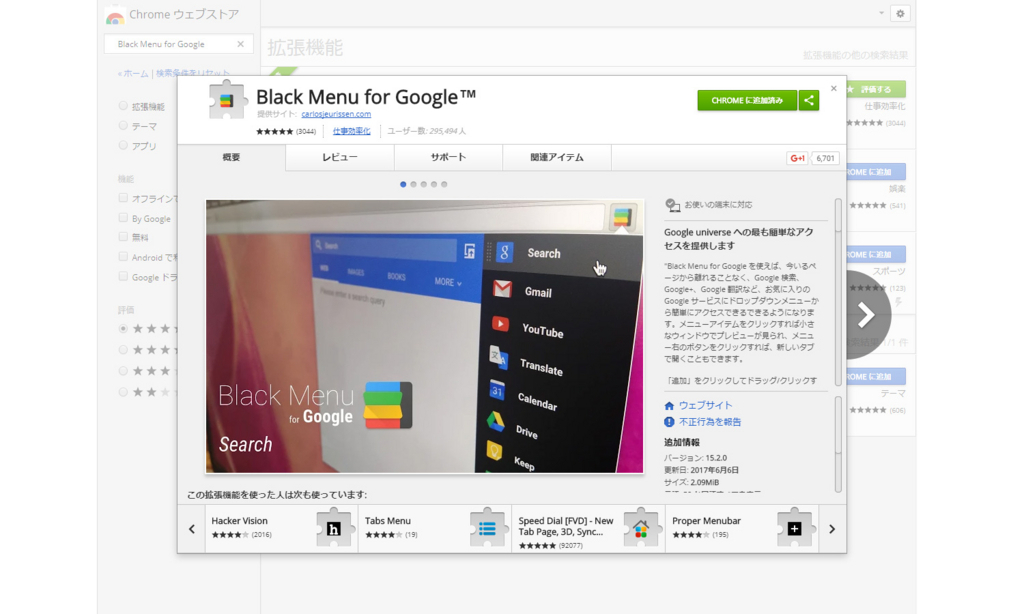Check the 無料 checkbox
Image resolution: width=1024 pixels, height=614 pixels.
point(123,237)
